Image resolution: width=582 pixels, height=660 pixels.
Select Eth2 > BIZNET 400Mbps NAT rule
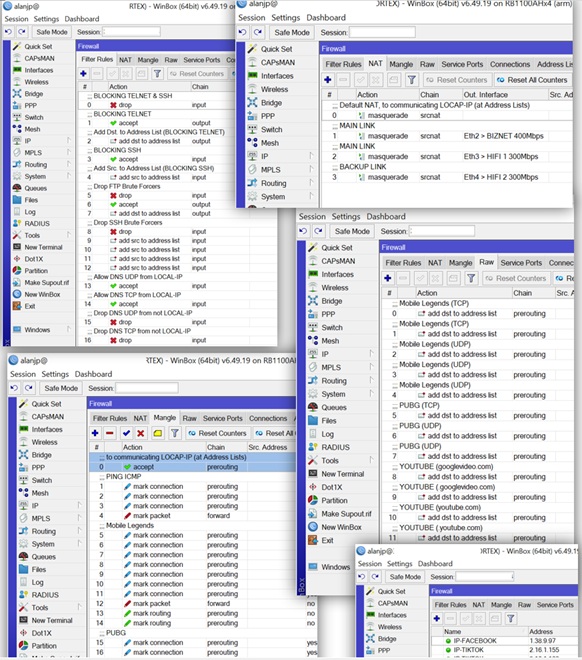click(447, 136)
